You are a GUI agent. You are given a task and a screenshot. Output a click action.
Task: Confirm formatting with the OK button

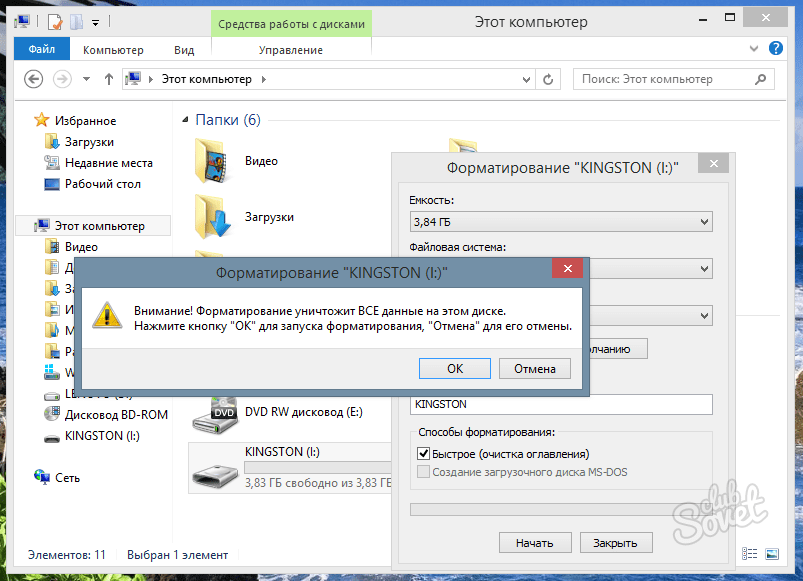tap(455, 369)
